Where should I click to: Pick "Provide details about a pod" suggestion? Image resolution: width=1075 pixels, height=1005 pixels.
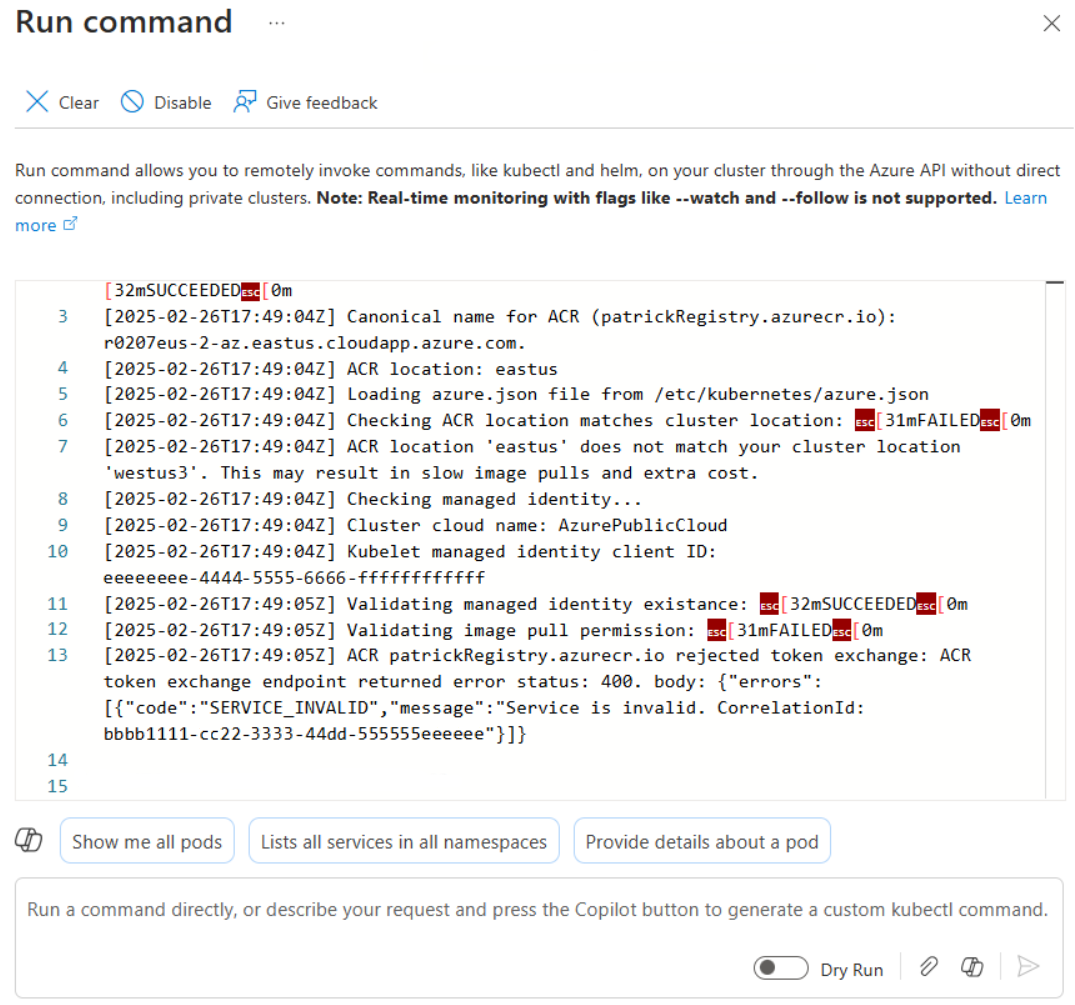click(x=702, y=842)
